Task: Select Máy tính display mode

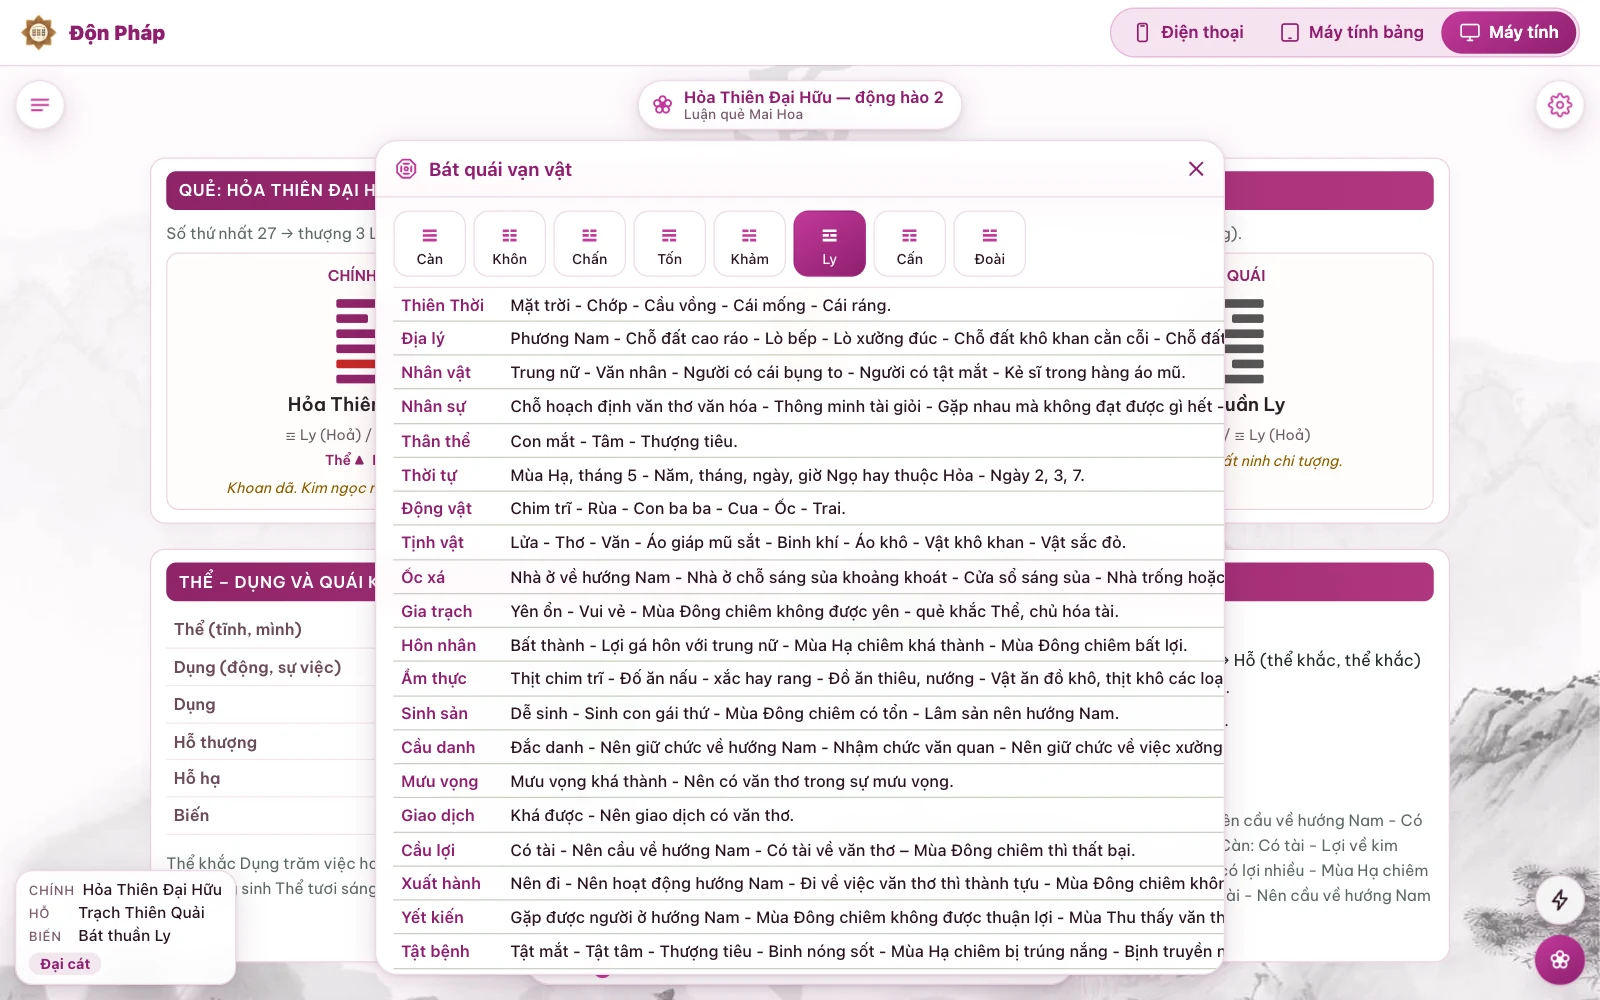Action: tap(1509, 33)
